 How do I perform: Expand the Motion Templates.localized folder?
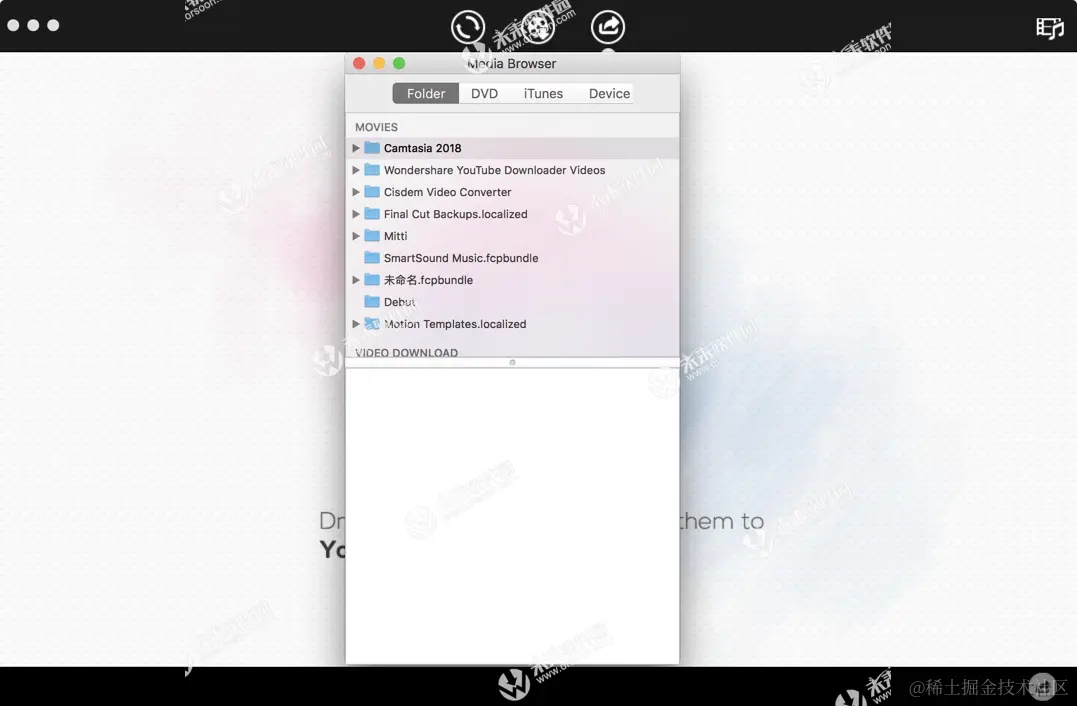click(x=356, y=323)
